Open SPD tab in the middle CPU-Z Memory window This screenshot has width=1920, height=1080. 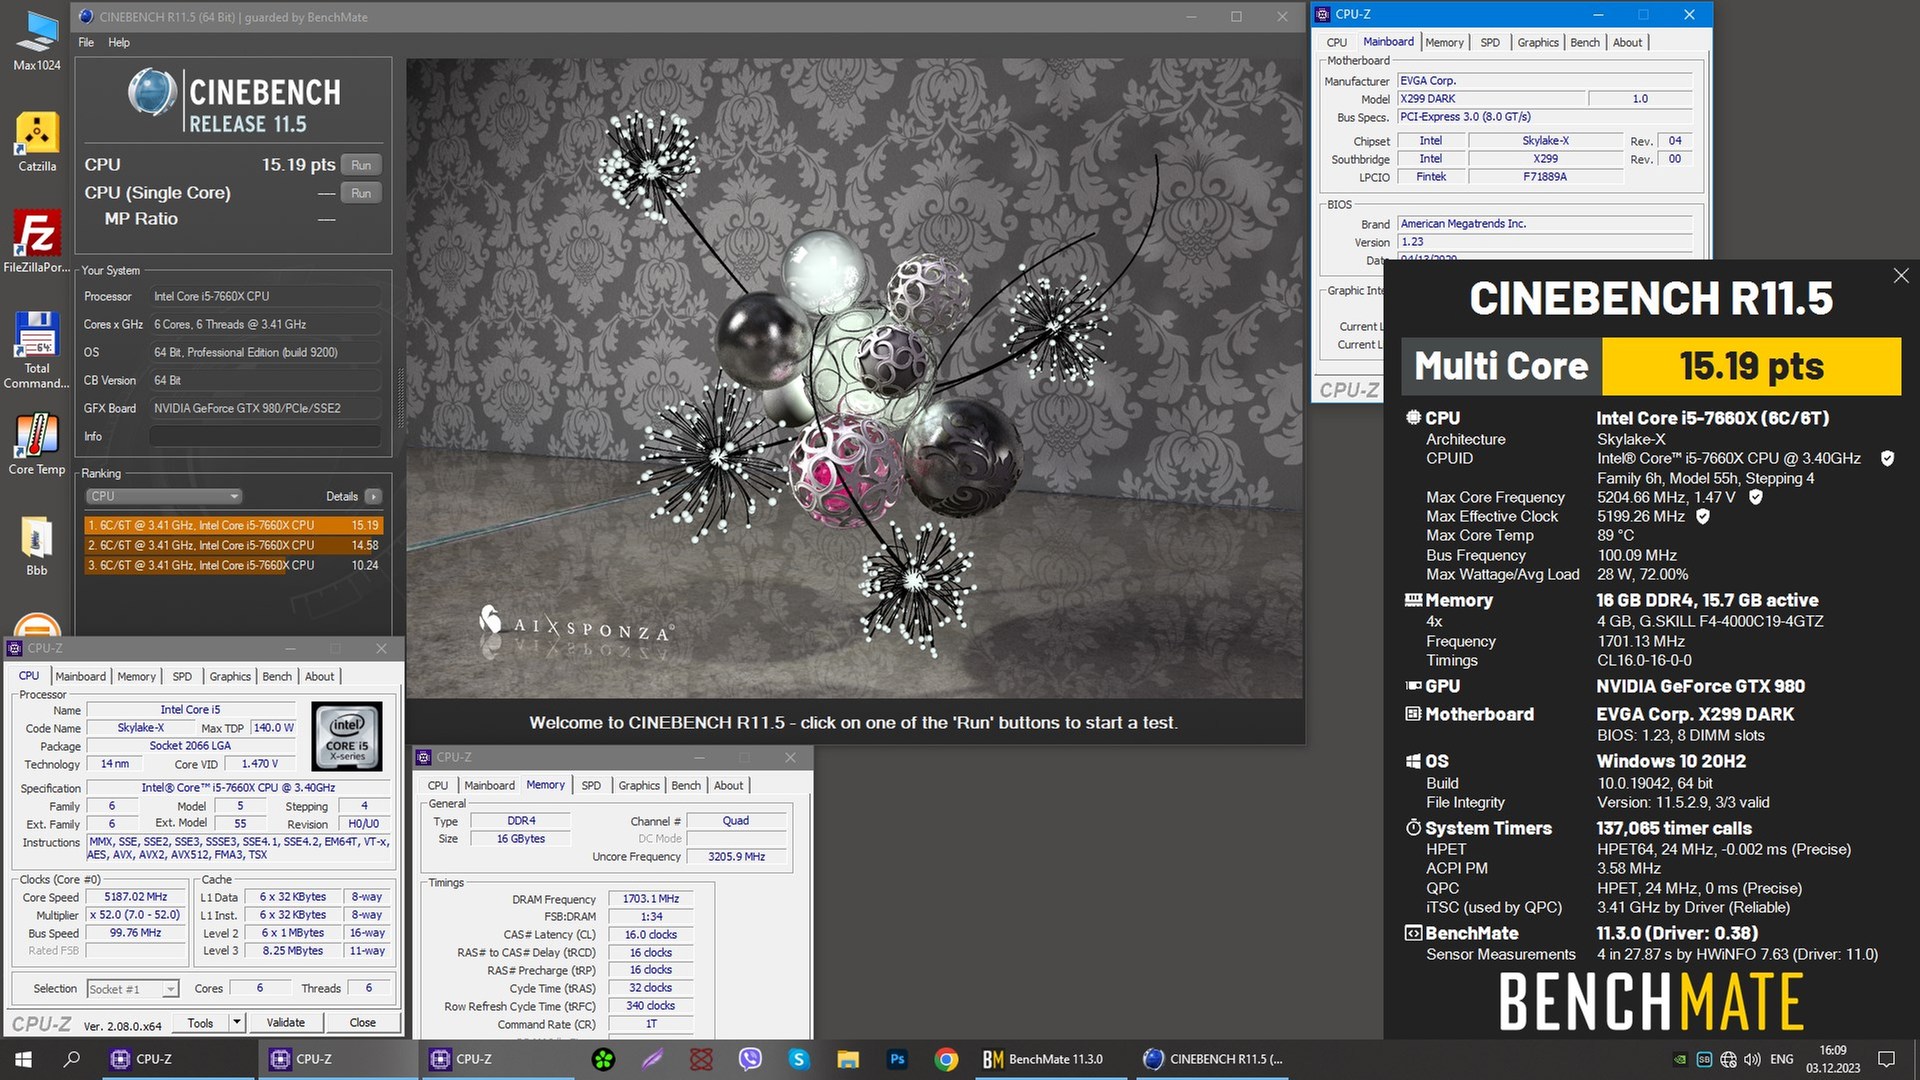point(591,785)
